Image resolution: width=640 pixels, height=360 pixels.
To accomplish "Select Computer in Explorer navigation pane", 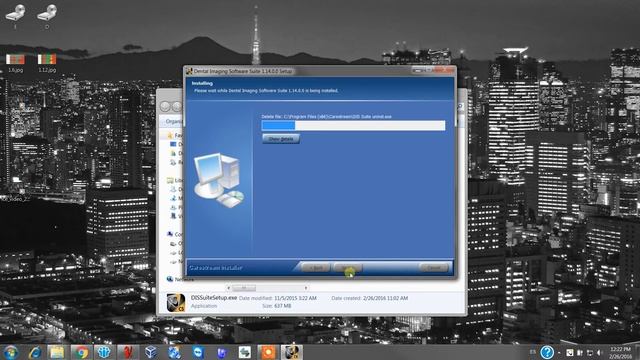I will pyautogui.click(x=175, y=234).
